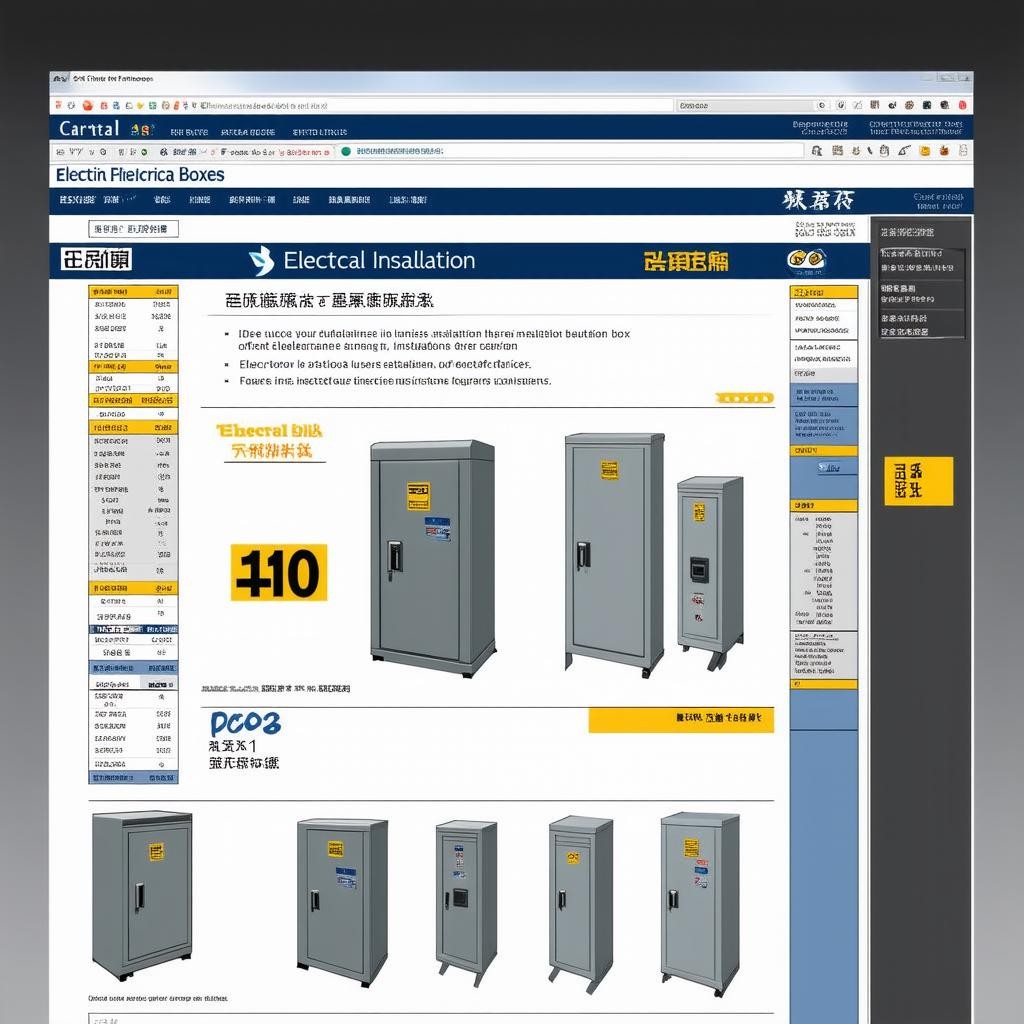The image size is (1024, 1024).
Task: Click the green circle icon in the second address bar
Action: tap(346, 152)
